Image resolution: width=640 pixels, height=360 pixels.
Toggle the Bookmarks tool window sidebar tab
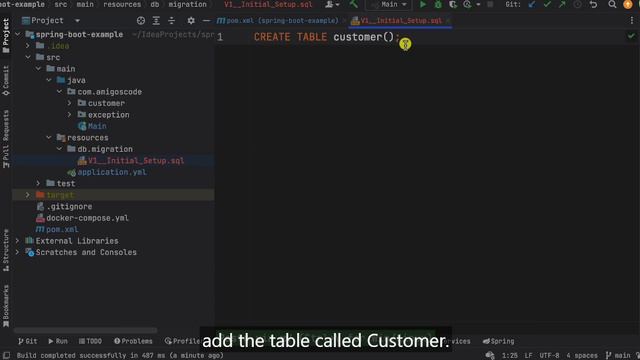point(6,306)
